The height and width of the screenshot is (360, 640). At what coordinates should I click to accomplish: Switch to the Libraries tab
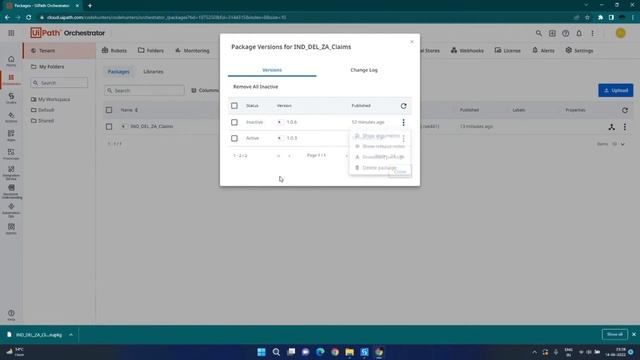(x=153, y=71)
